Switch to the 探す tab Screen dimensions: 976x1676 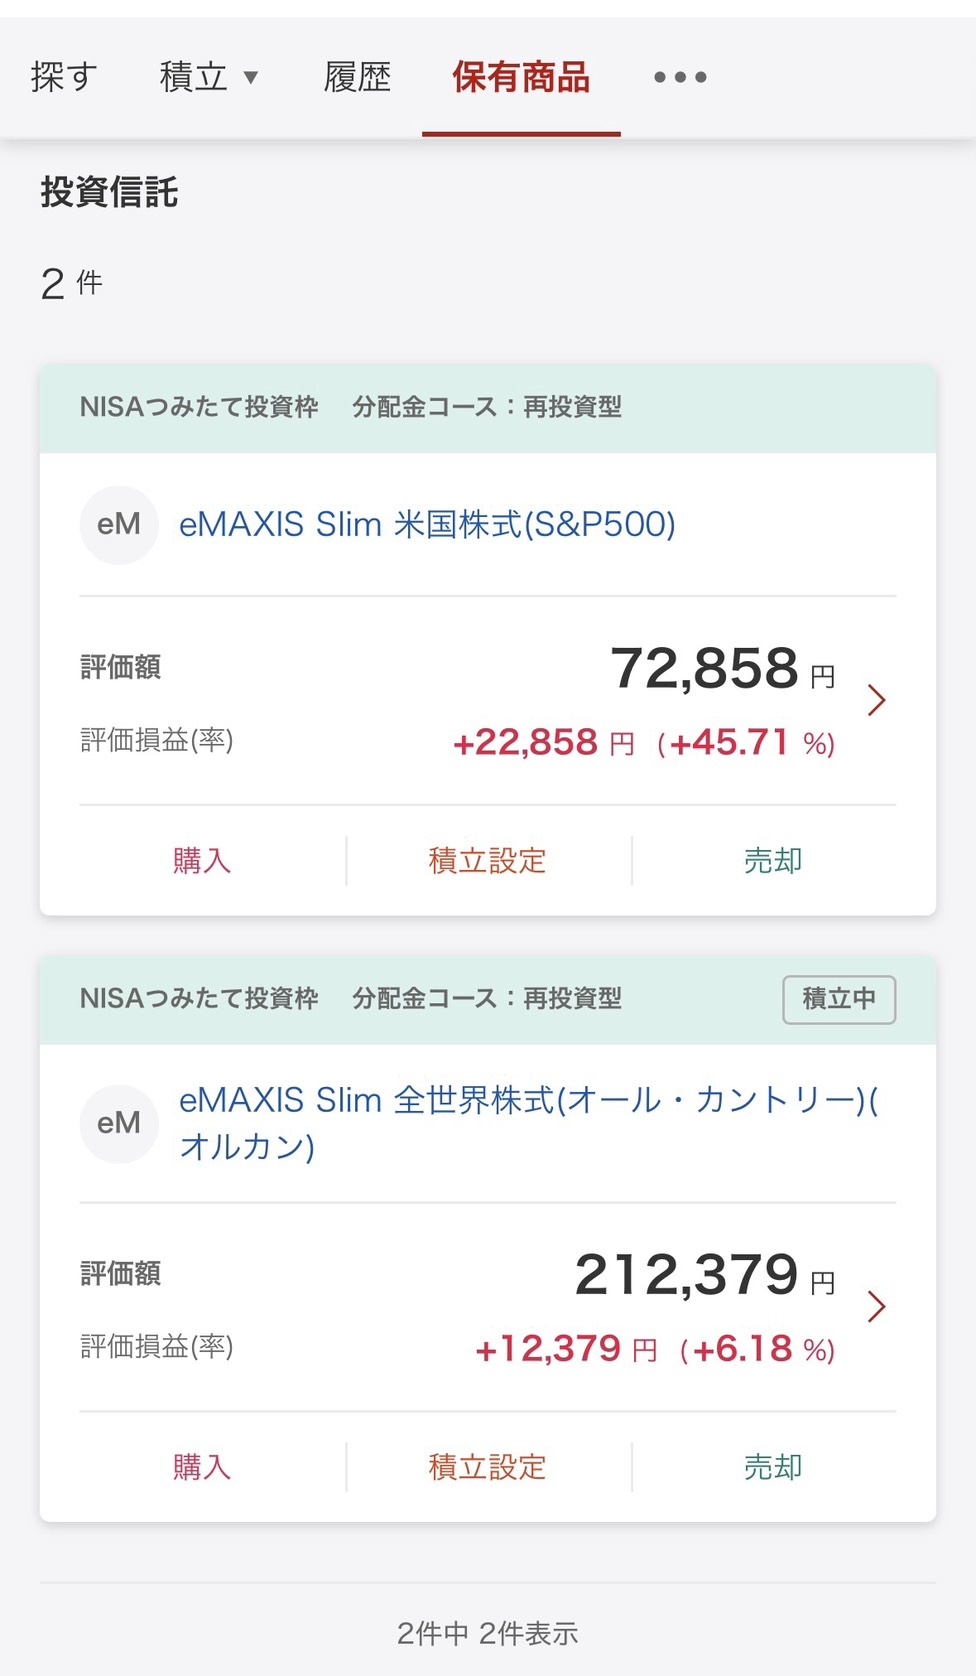point(64,77)
